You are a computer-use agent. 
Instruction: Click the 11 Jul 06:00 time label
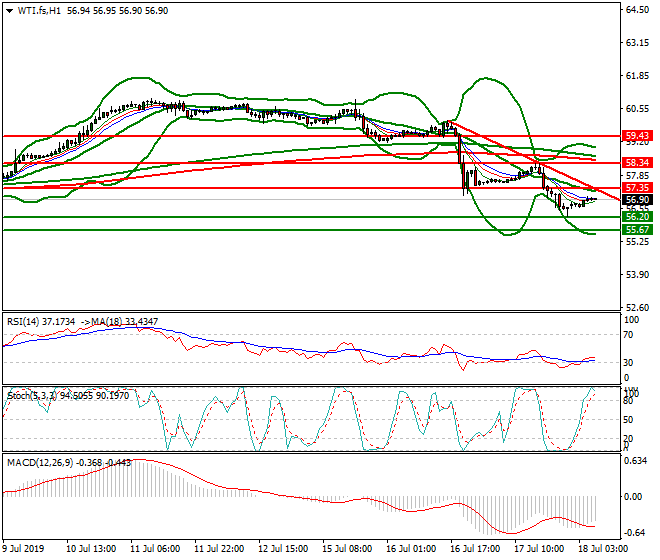(155, 549)
